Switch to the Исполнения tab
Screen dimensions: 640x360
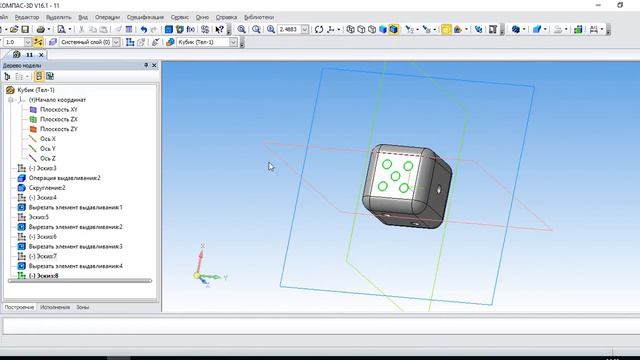pyautogui.click(x=55, y=307)
